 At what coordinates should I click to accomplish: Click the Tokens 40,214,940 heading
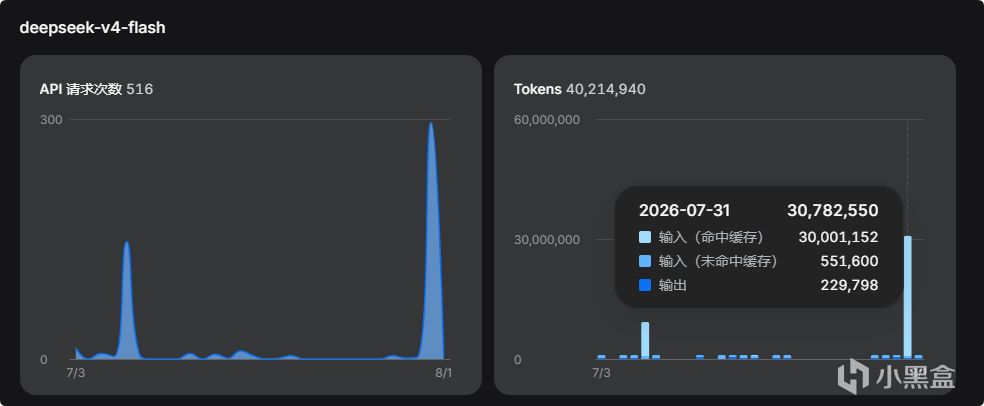point(579,89)
